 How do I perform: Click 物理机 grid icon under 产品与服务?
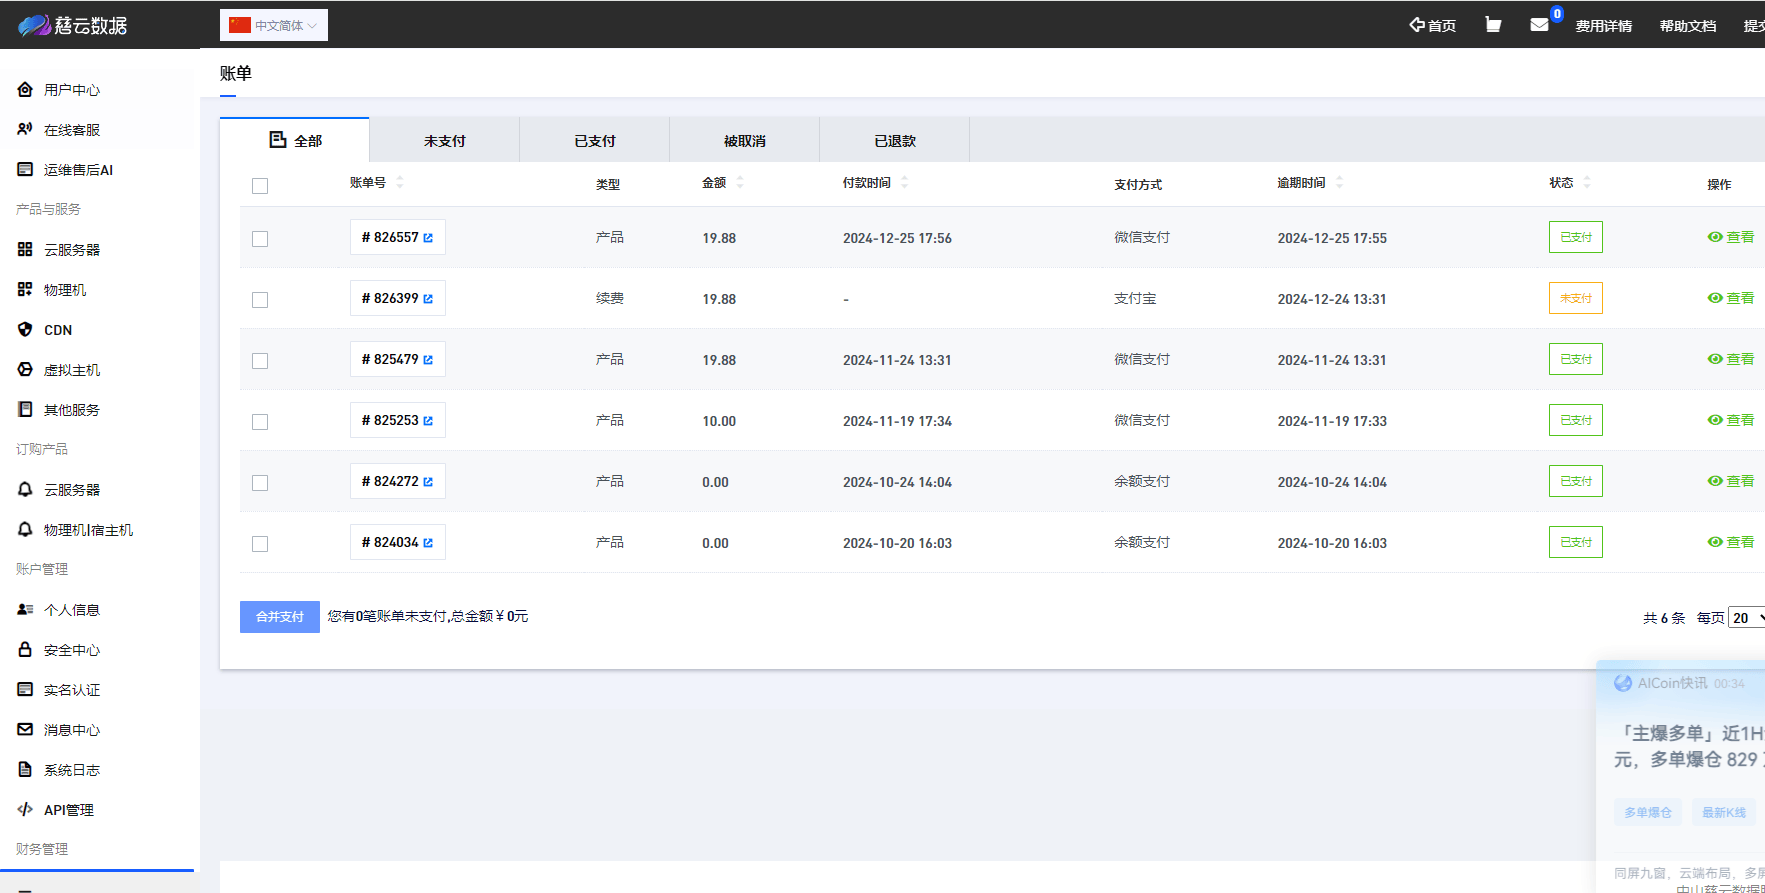click(25, 290)
